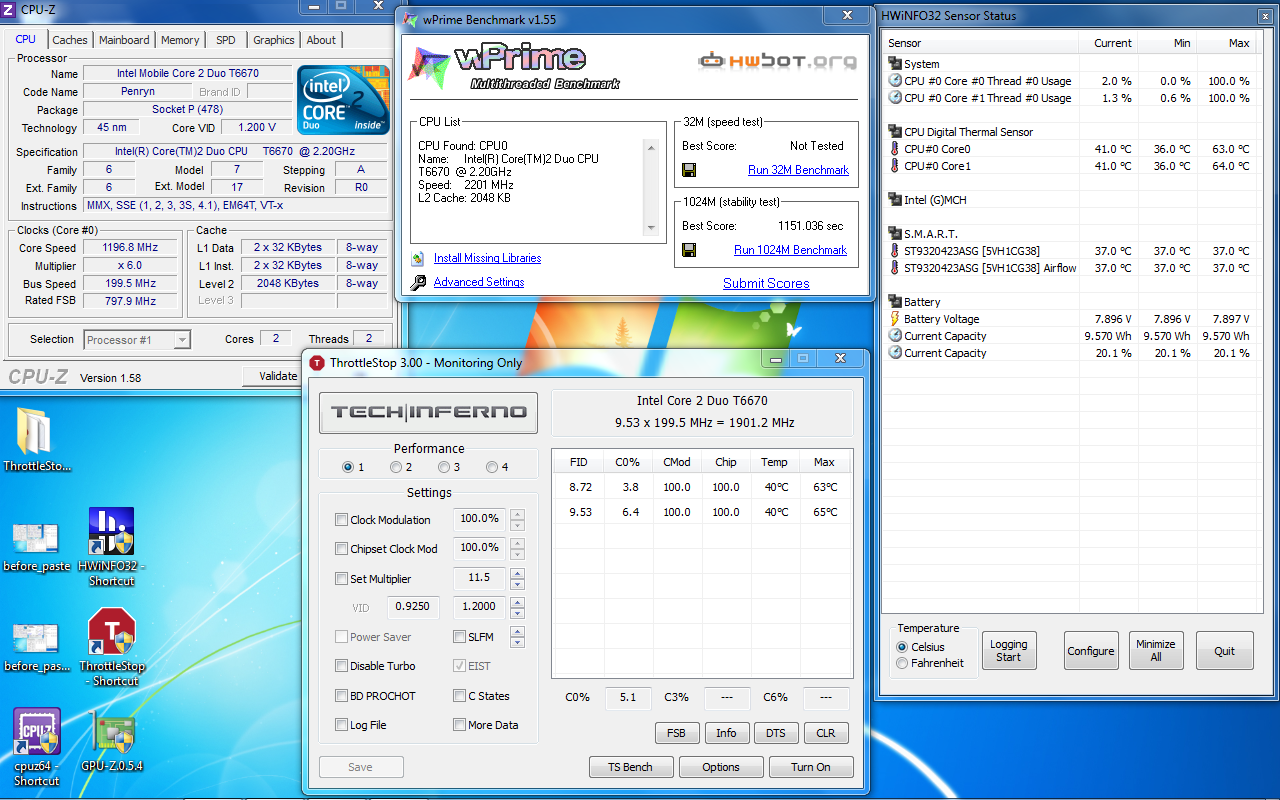Screen dimensions: 1280x800
Task: Click the CPU-Z title bar icon
Action: click(x=9, y=9)
